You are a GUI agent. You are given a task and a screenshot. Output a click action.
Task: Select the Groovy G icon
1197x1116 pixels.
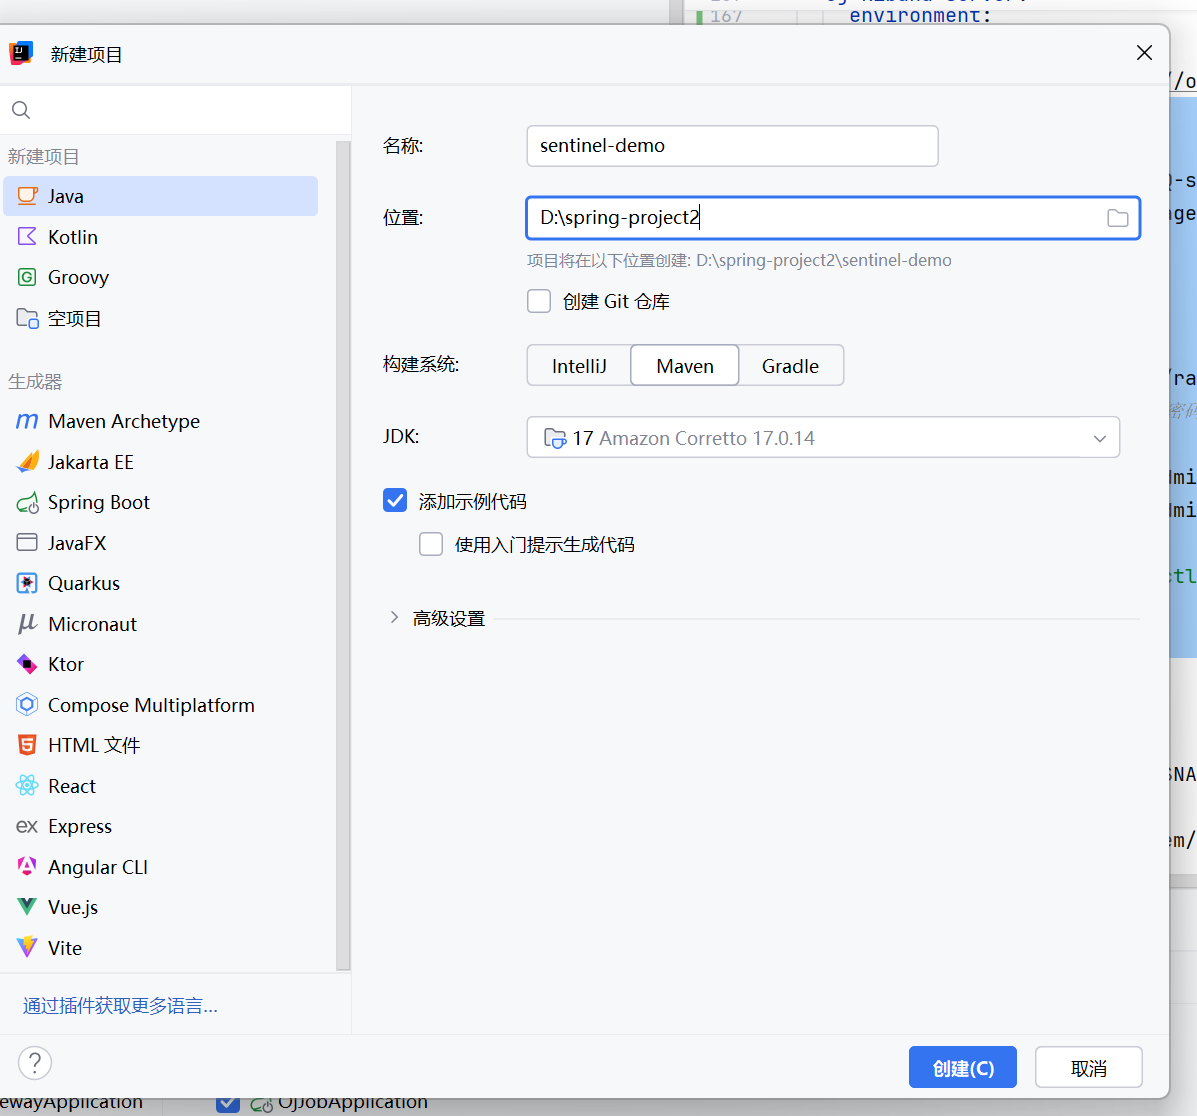click(x=27, y=277)
